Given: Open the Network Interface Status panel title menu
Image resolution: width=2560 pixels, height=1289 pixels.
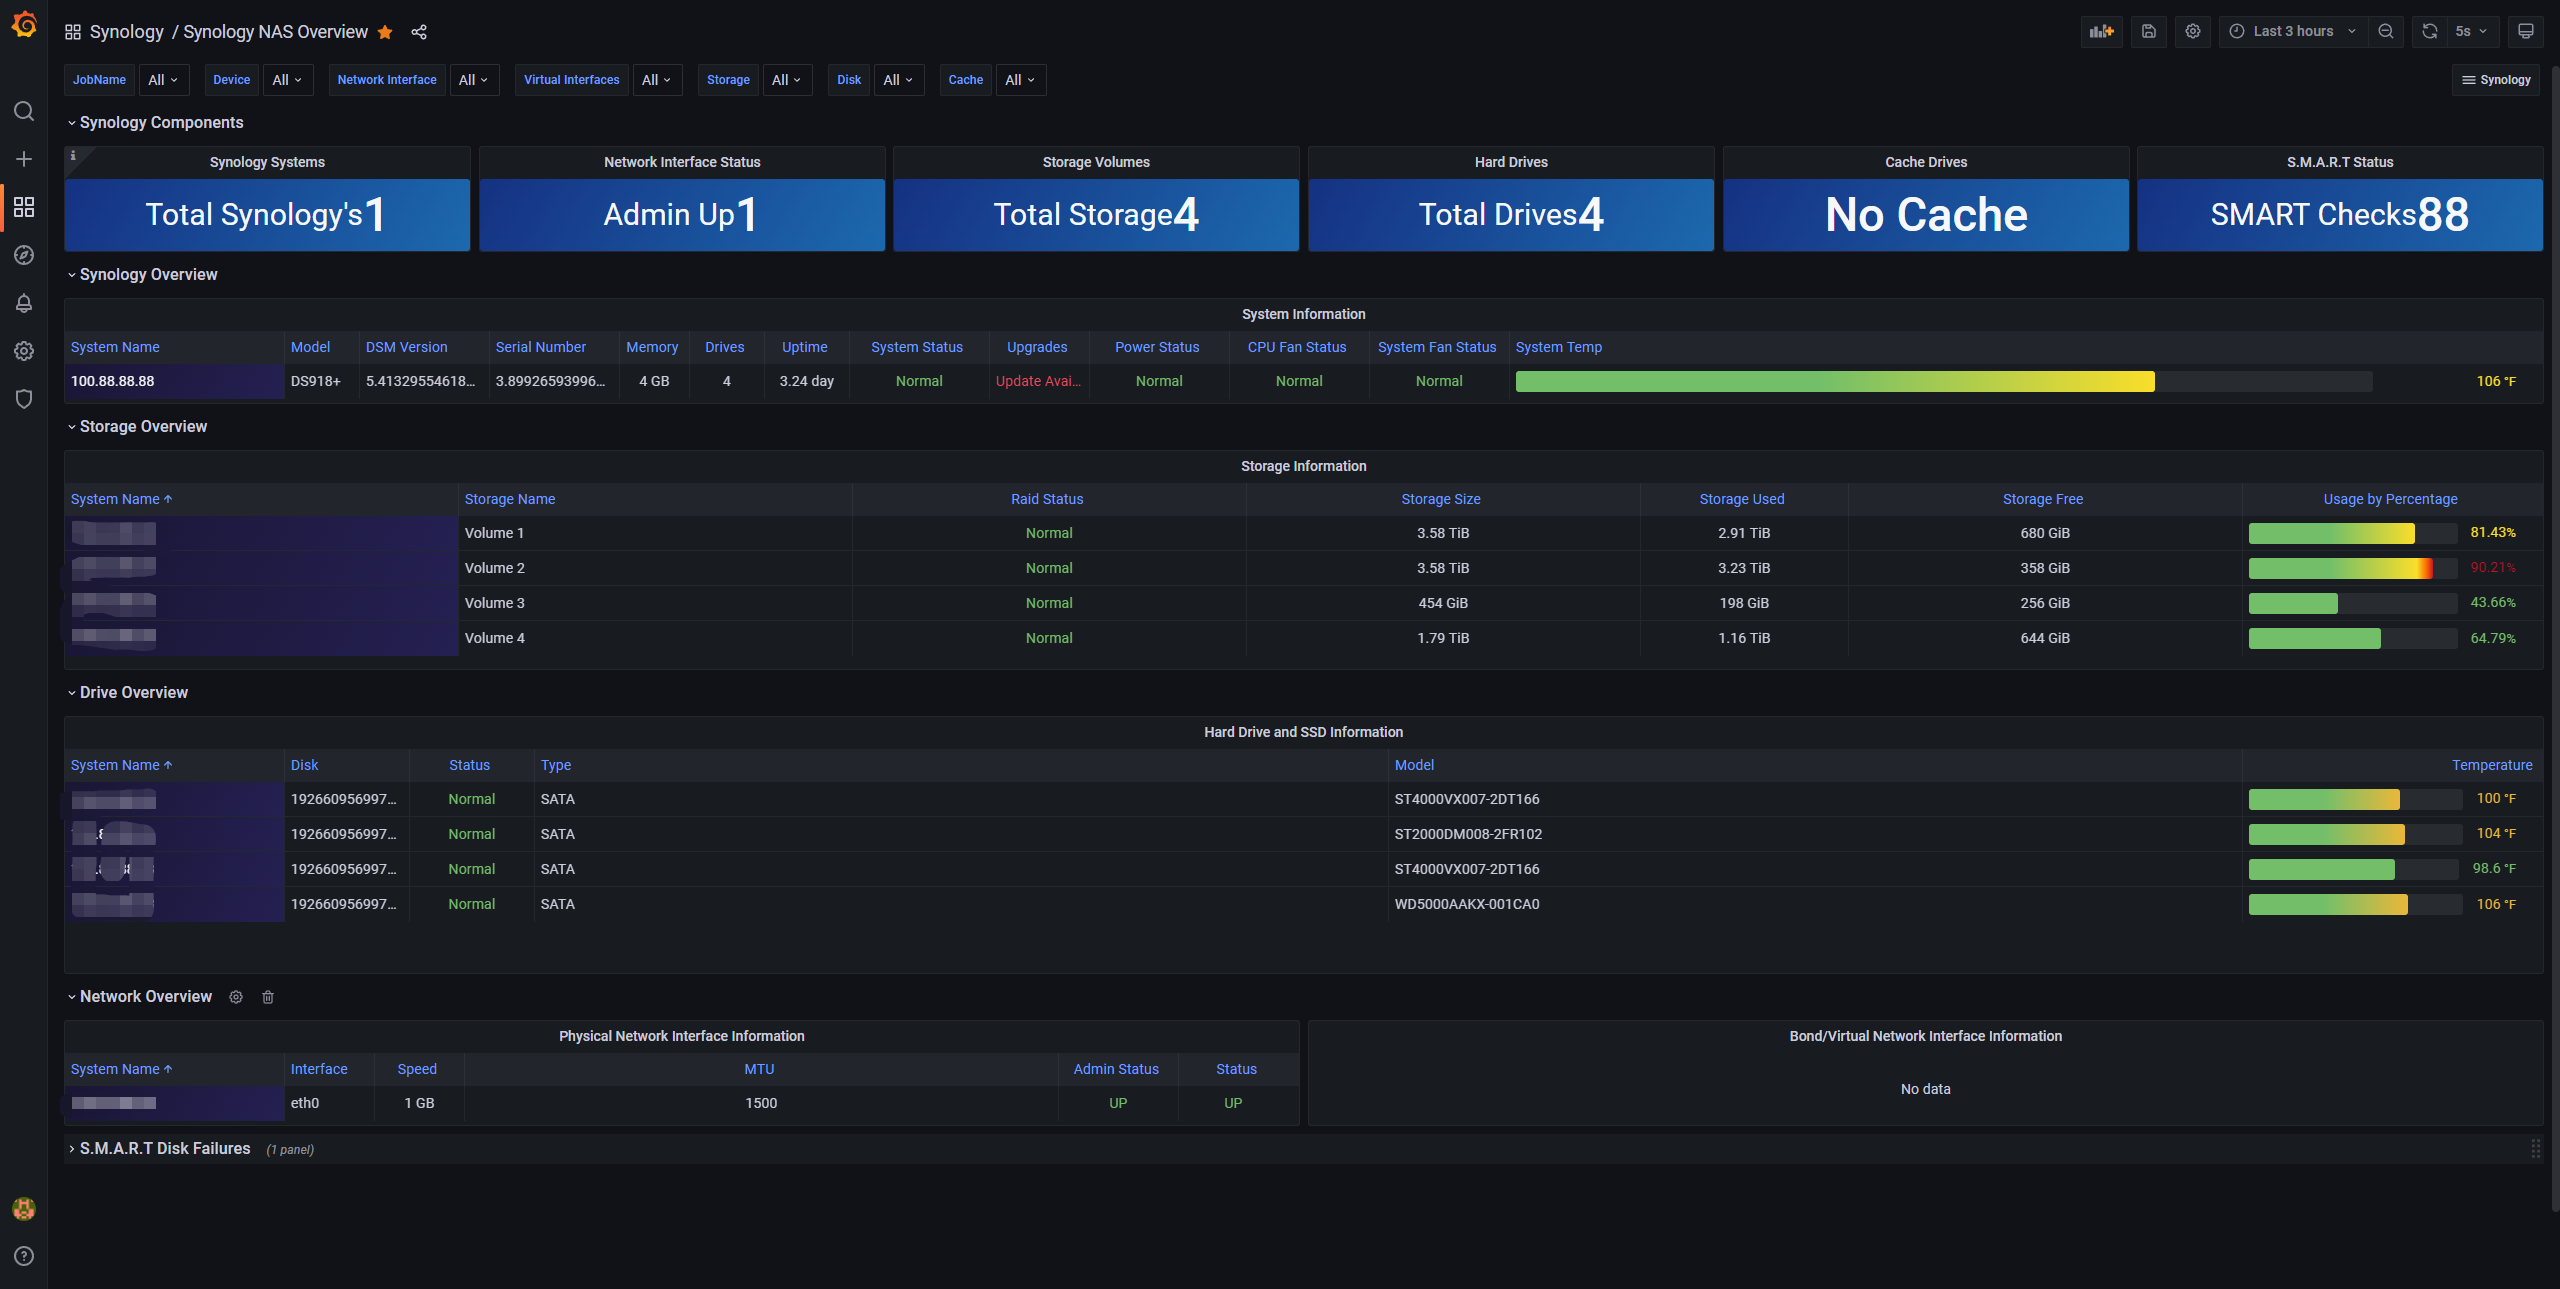Looking at the screenshot, I should [682, 162].
